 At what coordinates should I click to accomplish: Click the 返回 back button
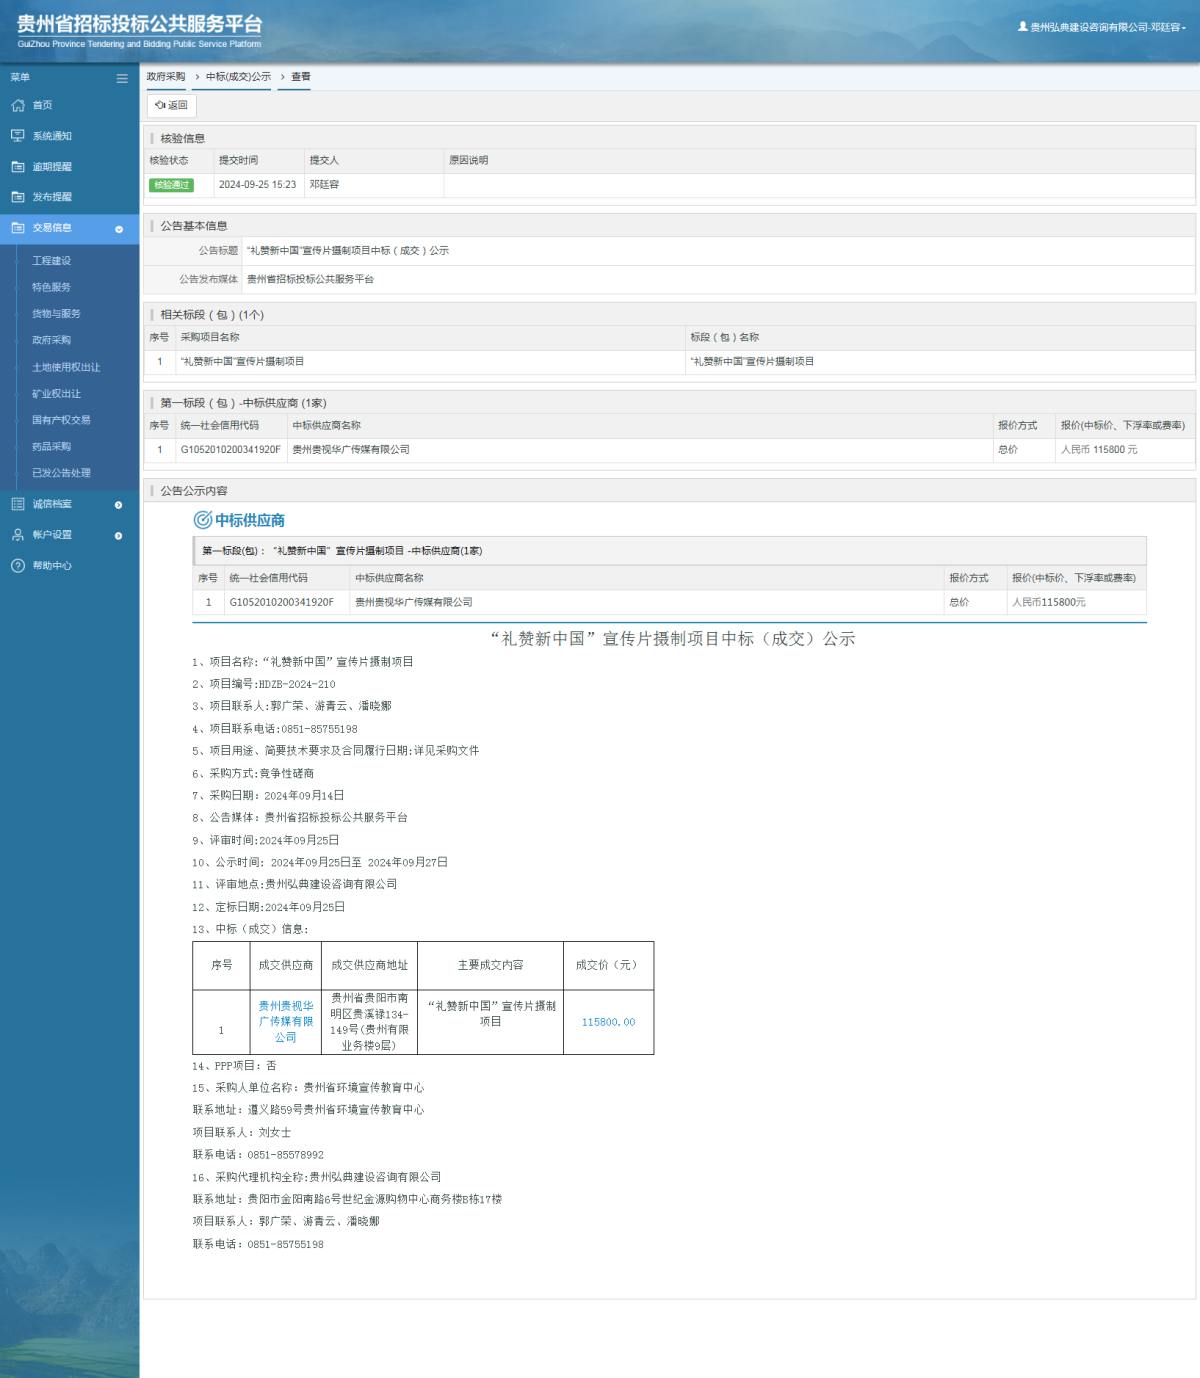click(172, 105)
